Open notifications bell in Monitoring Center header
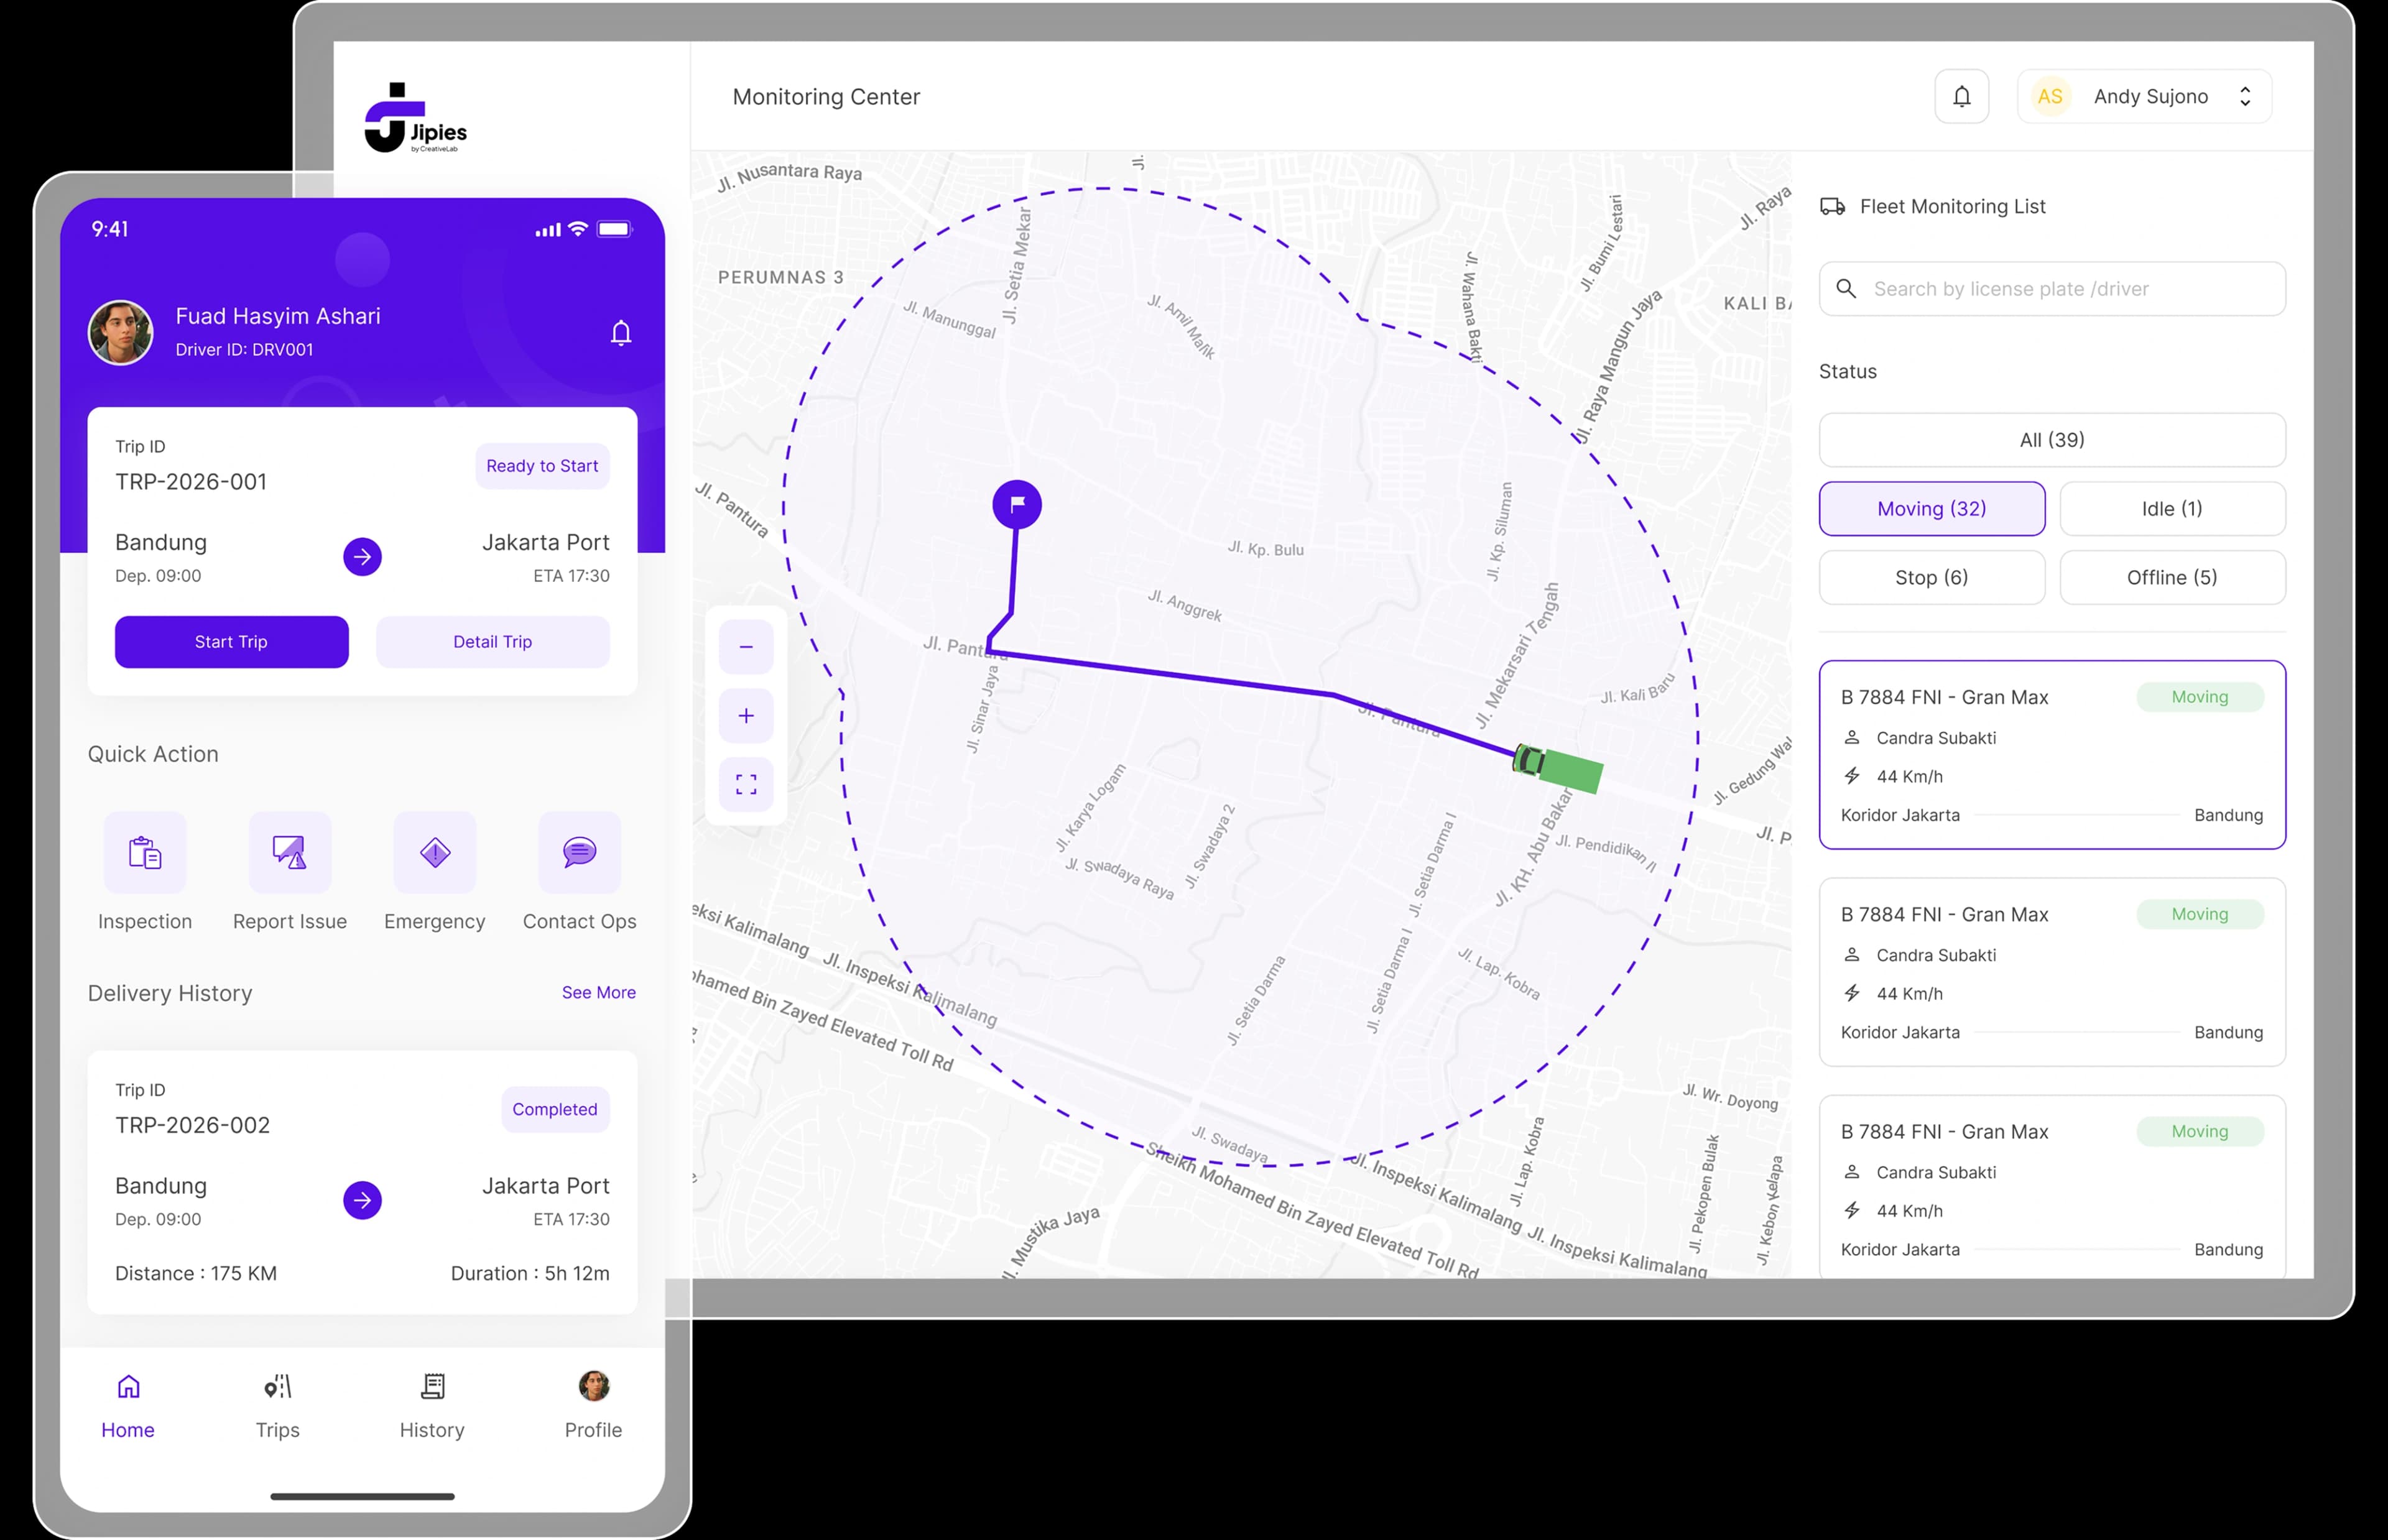 point(1961,96)
